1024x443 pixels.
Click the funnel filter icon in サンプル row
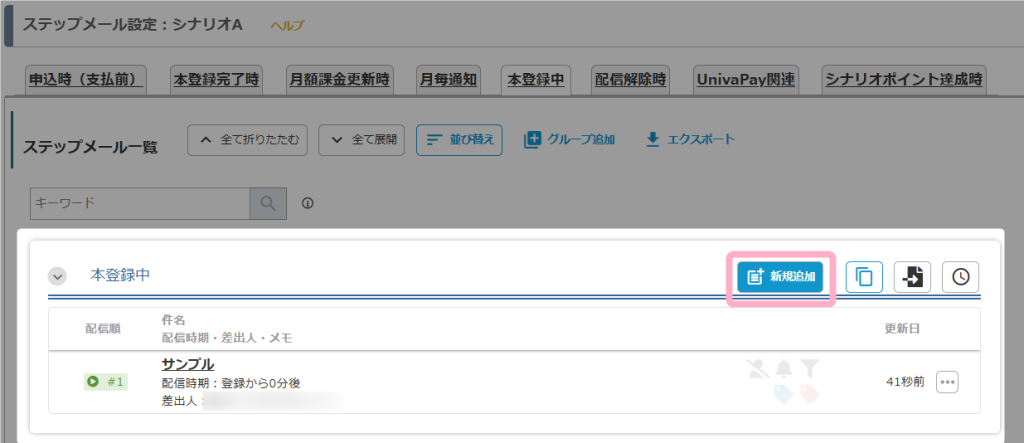(x=809, y=369)
